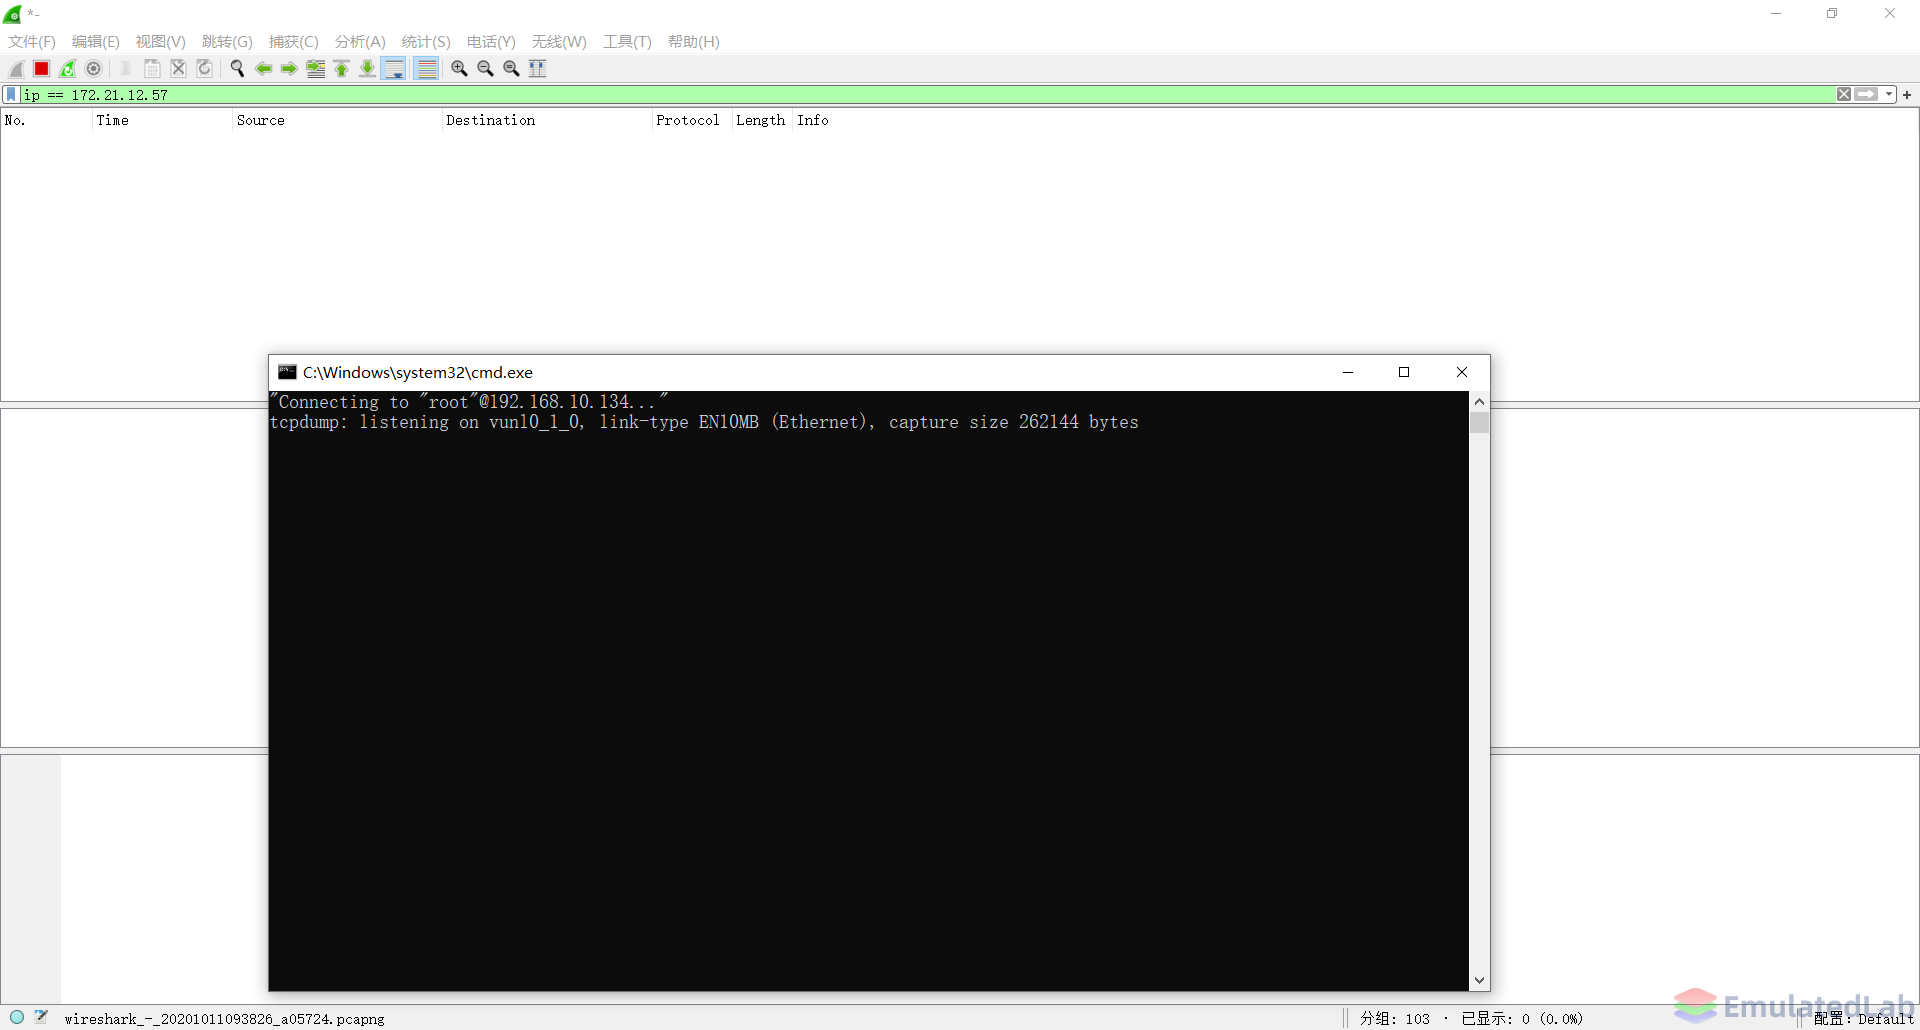The height and width of the screenshot is (1030, 1920).
Task: Open the 捕获(C) menu
Action: (294, 42)
